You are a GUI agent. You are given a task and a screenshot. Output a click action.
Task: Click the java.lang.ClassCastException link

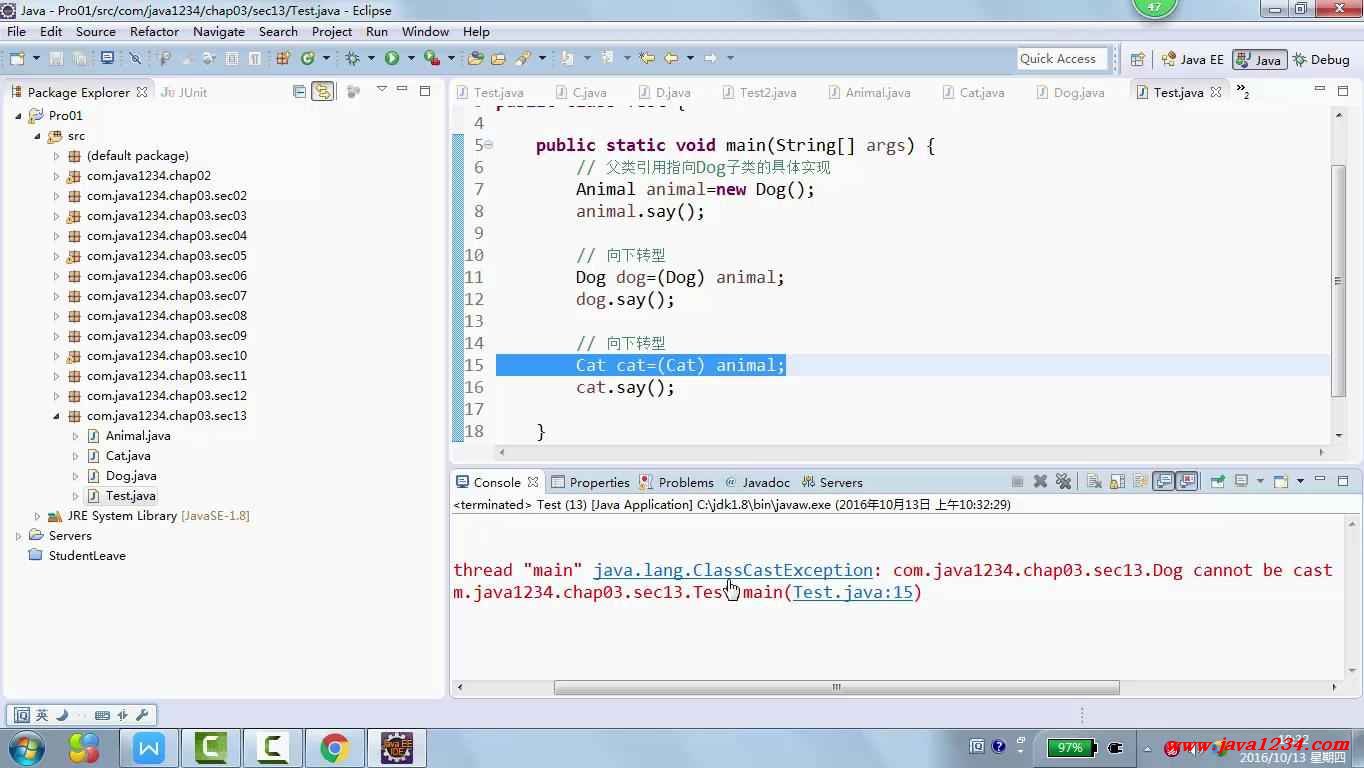(733, 570)
